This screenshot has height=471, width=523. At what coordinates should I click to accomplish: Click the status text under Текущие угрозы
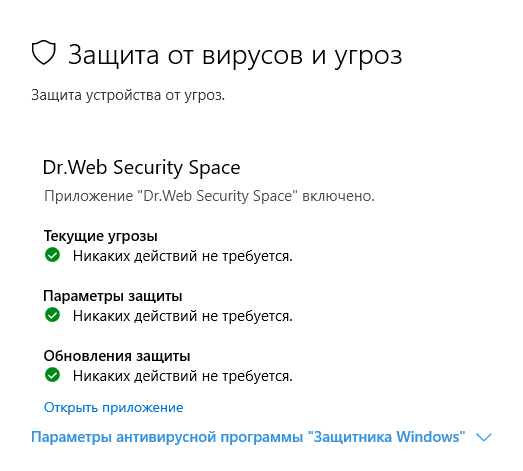click(183, 256)
